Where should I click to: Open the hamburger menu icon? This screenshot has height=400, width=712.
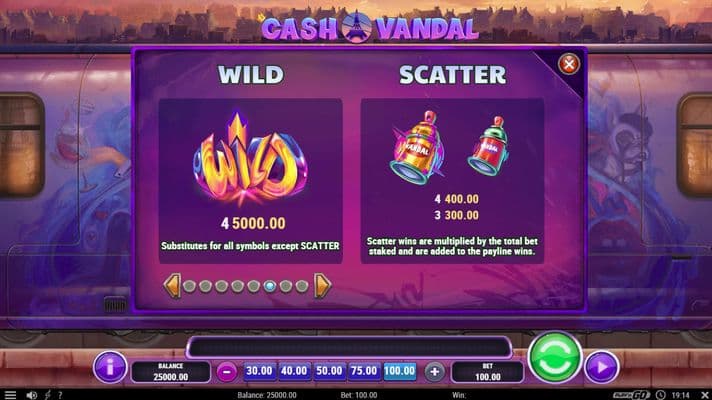tap(10, 395)
